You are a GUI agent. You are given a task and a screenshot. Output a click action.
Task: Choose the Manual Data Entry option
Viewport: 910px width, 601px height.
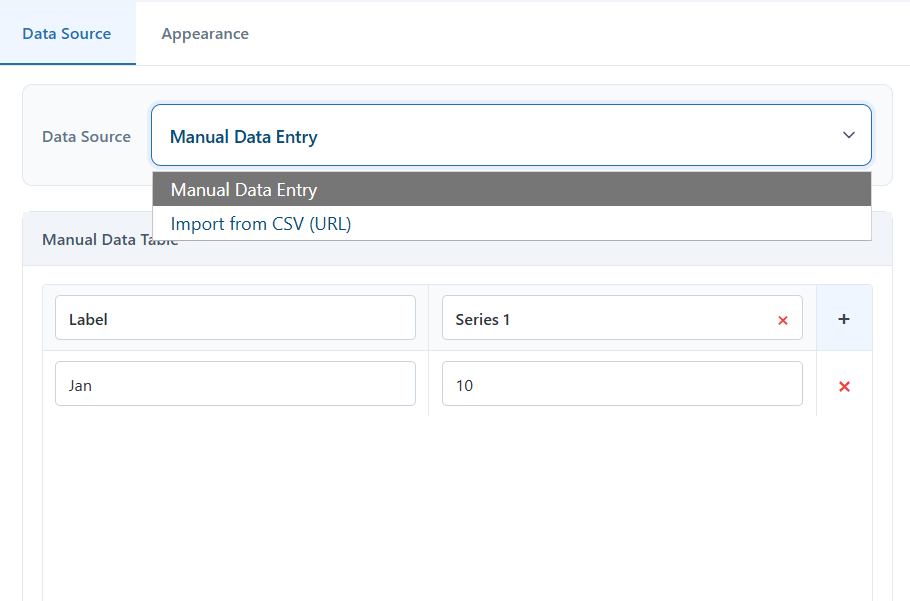coord(511,189)
